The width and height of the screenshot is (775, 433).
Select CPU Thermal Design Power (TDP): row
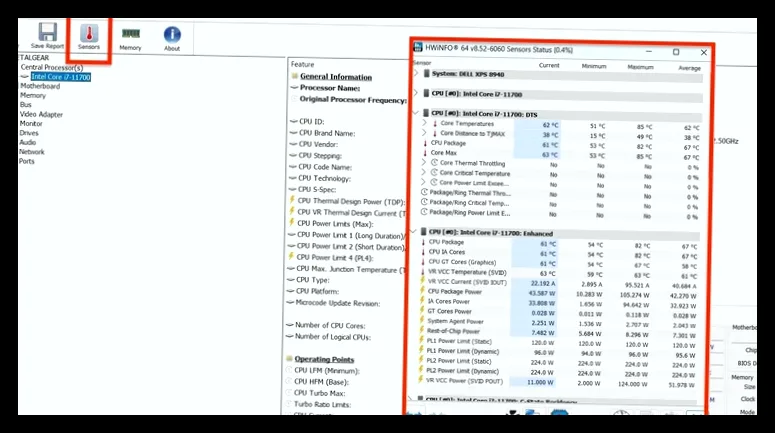pos(351,202)
